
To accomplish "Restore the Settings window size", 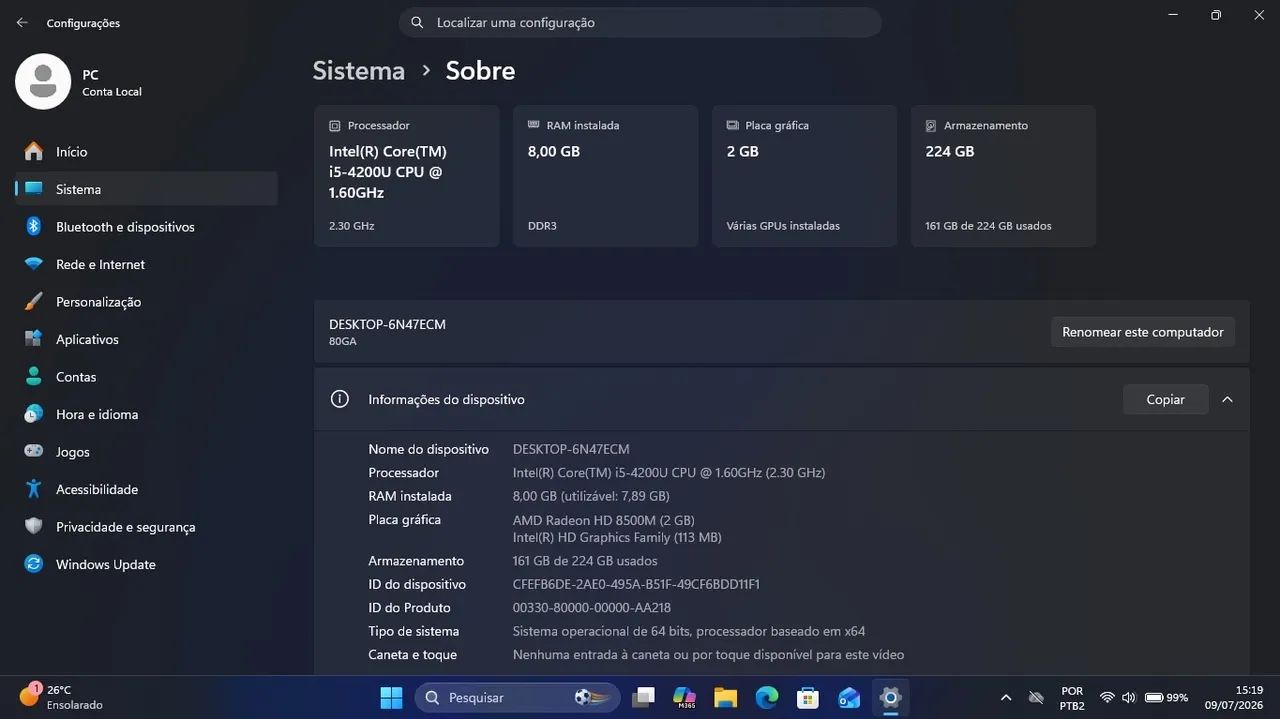I will pyautogui.click(x=1216, y=15).
